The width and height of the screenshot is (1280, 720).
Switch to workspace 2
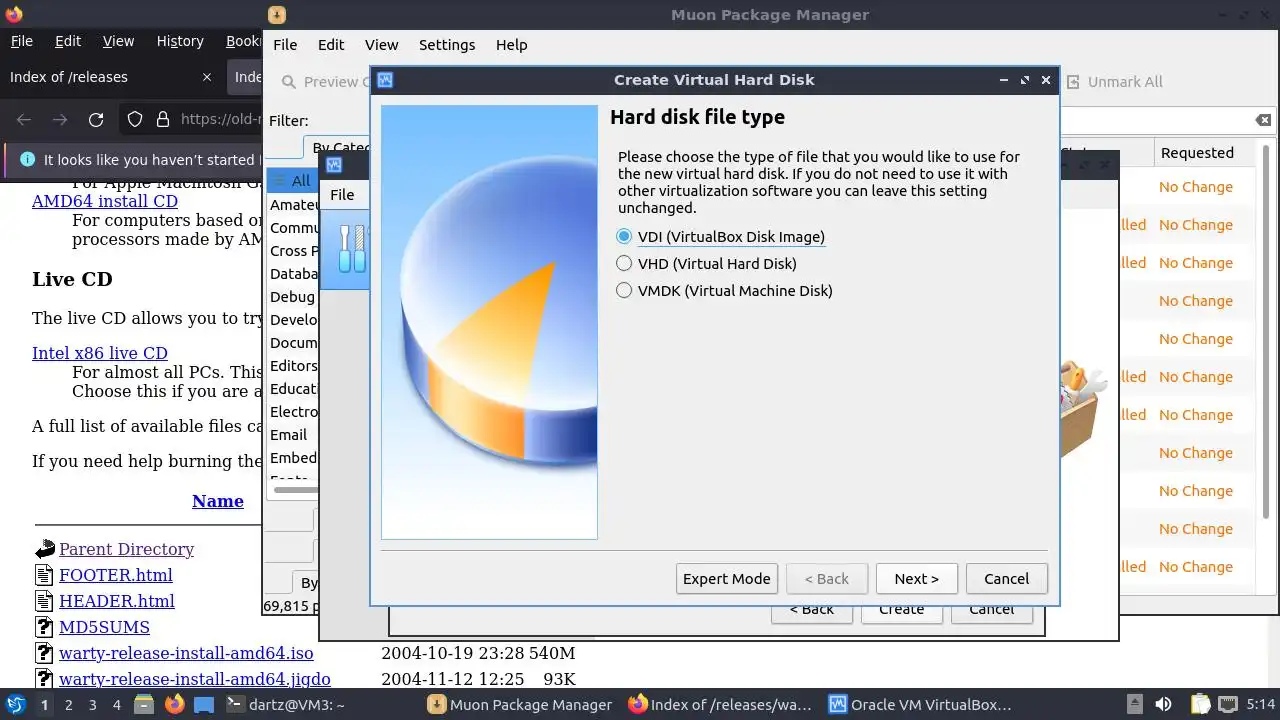pyautogui.click(x=68, y=705)
